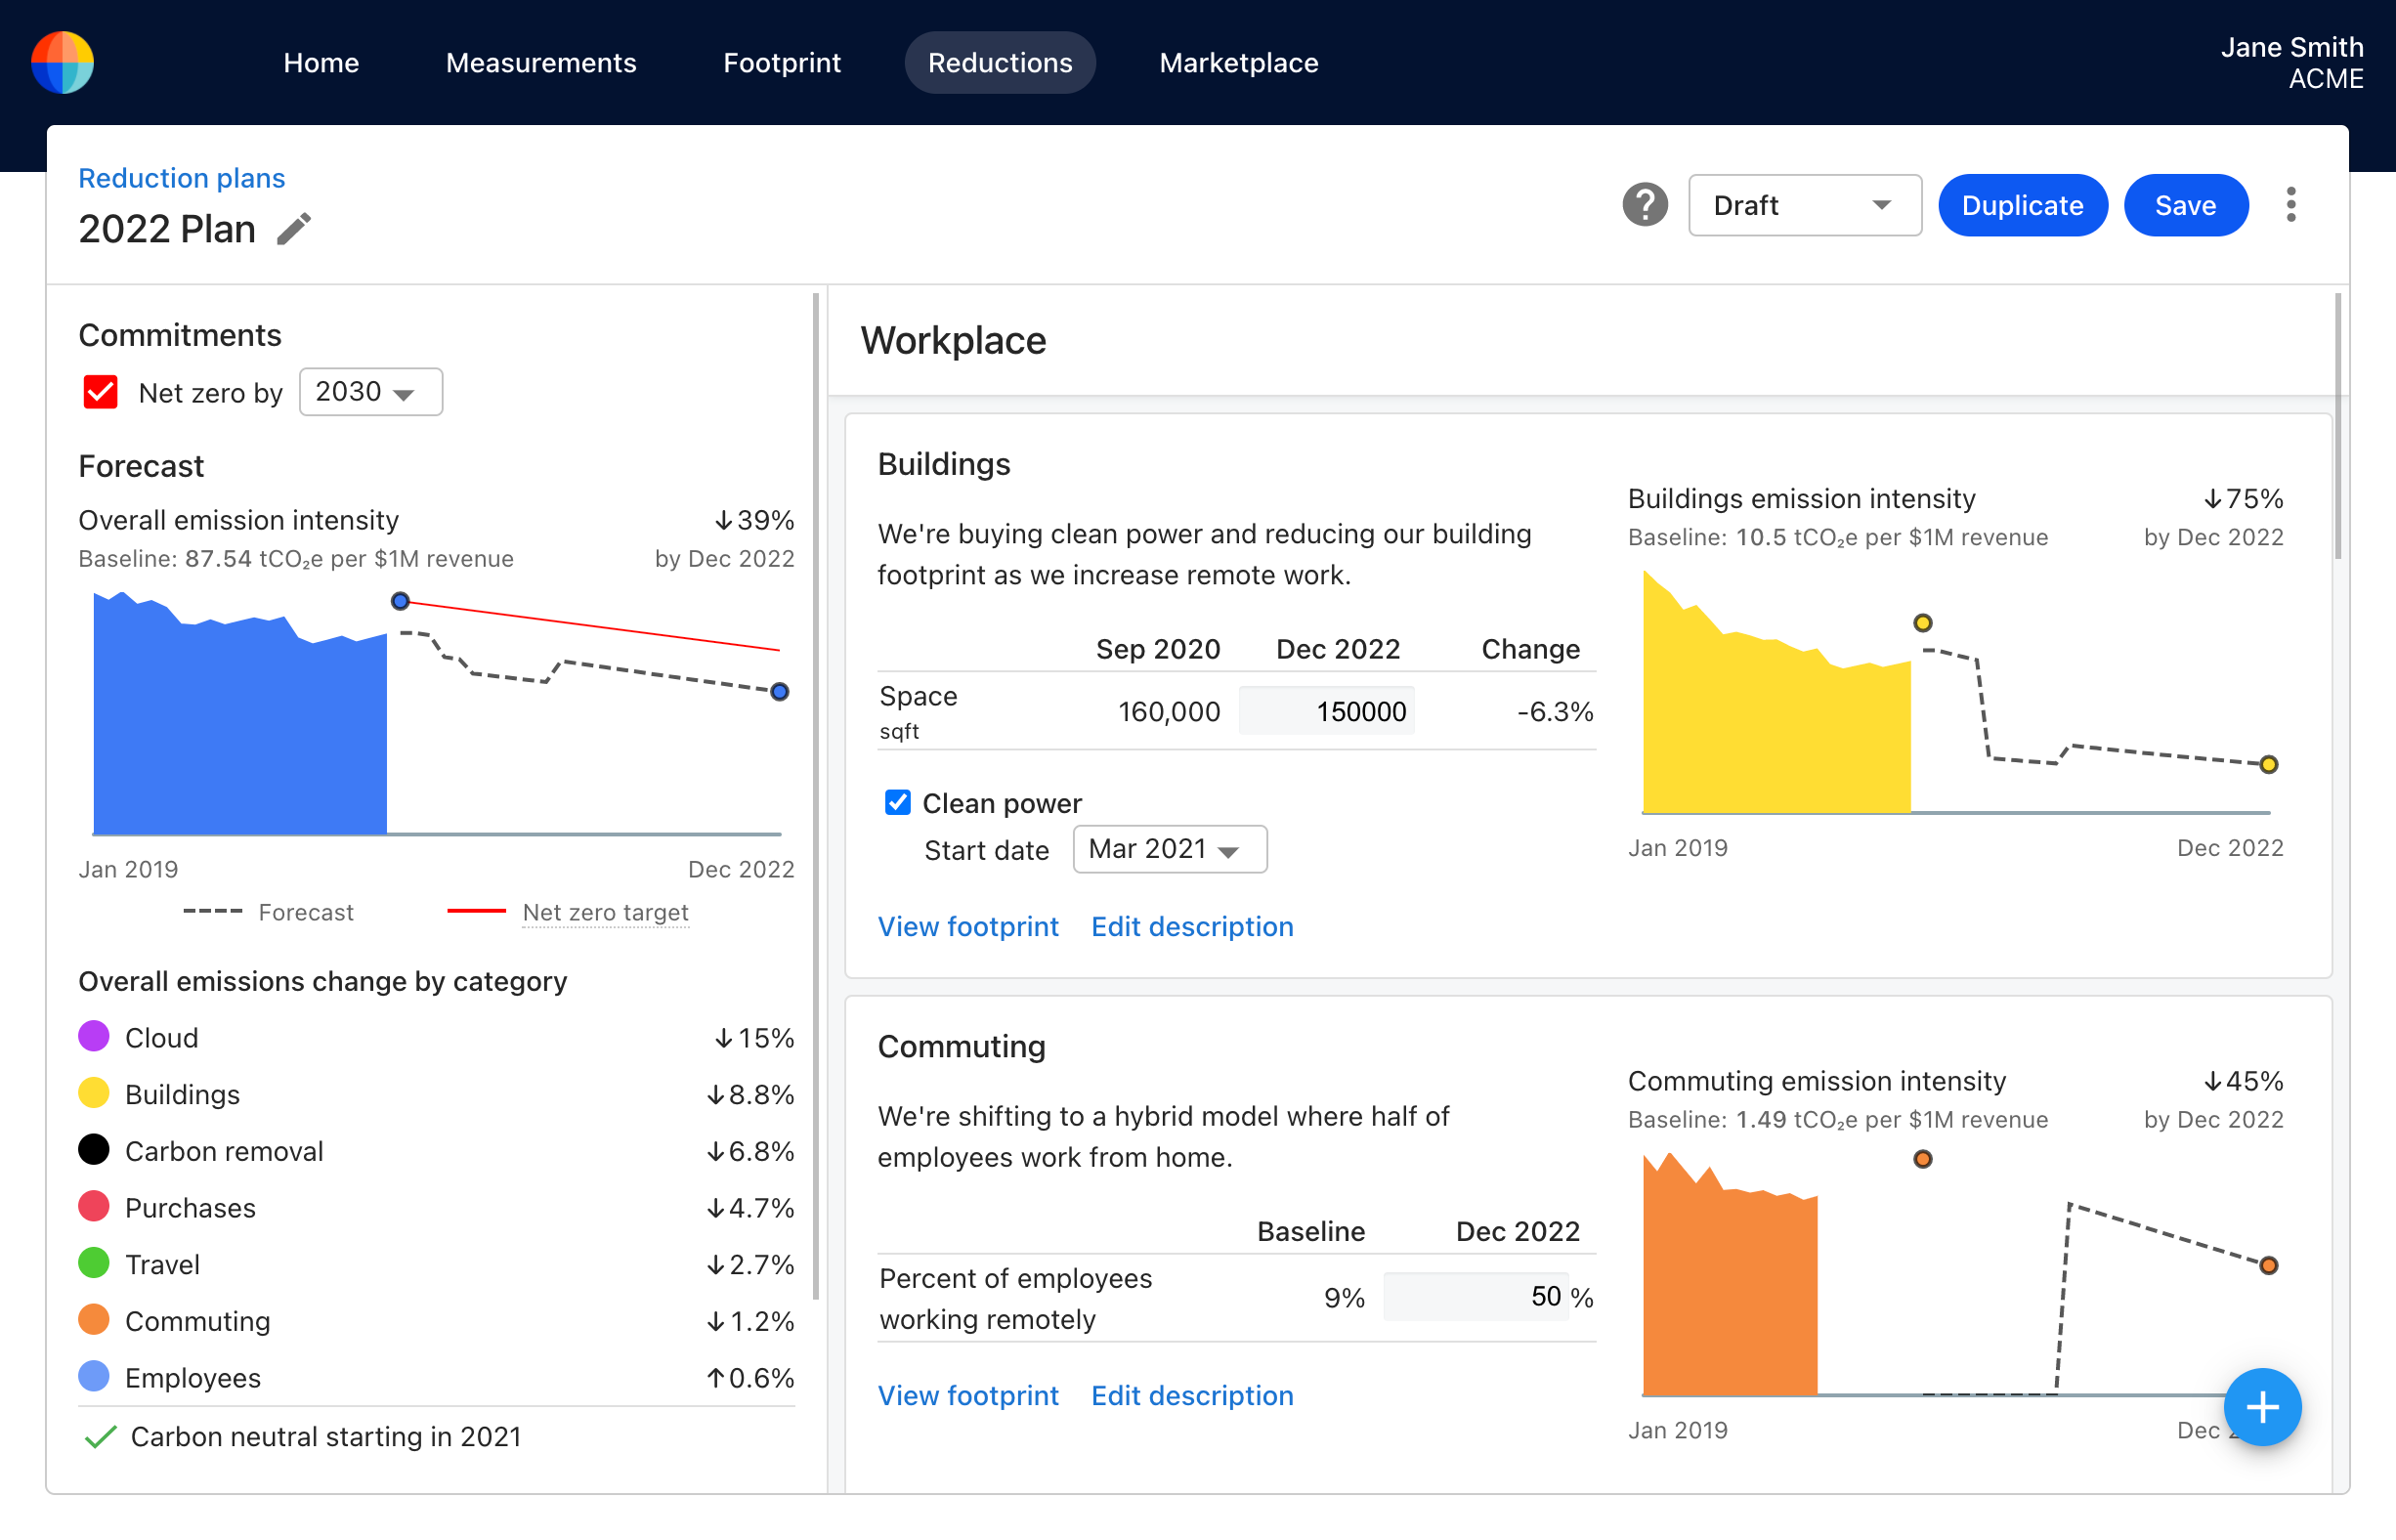This screenshot has height=1540, width=2396.
Task: Open the Mar 2021 start date dropdown
Action: [1168, 849]
